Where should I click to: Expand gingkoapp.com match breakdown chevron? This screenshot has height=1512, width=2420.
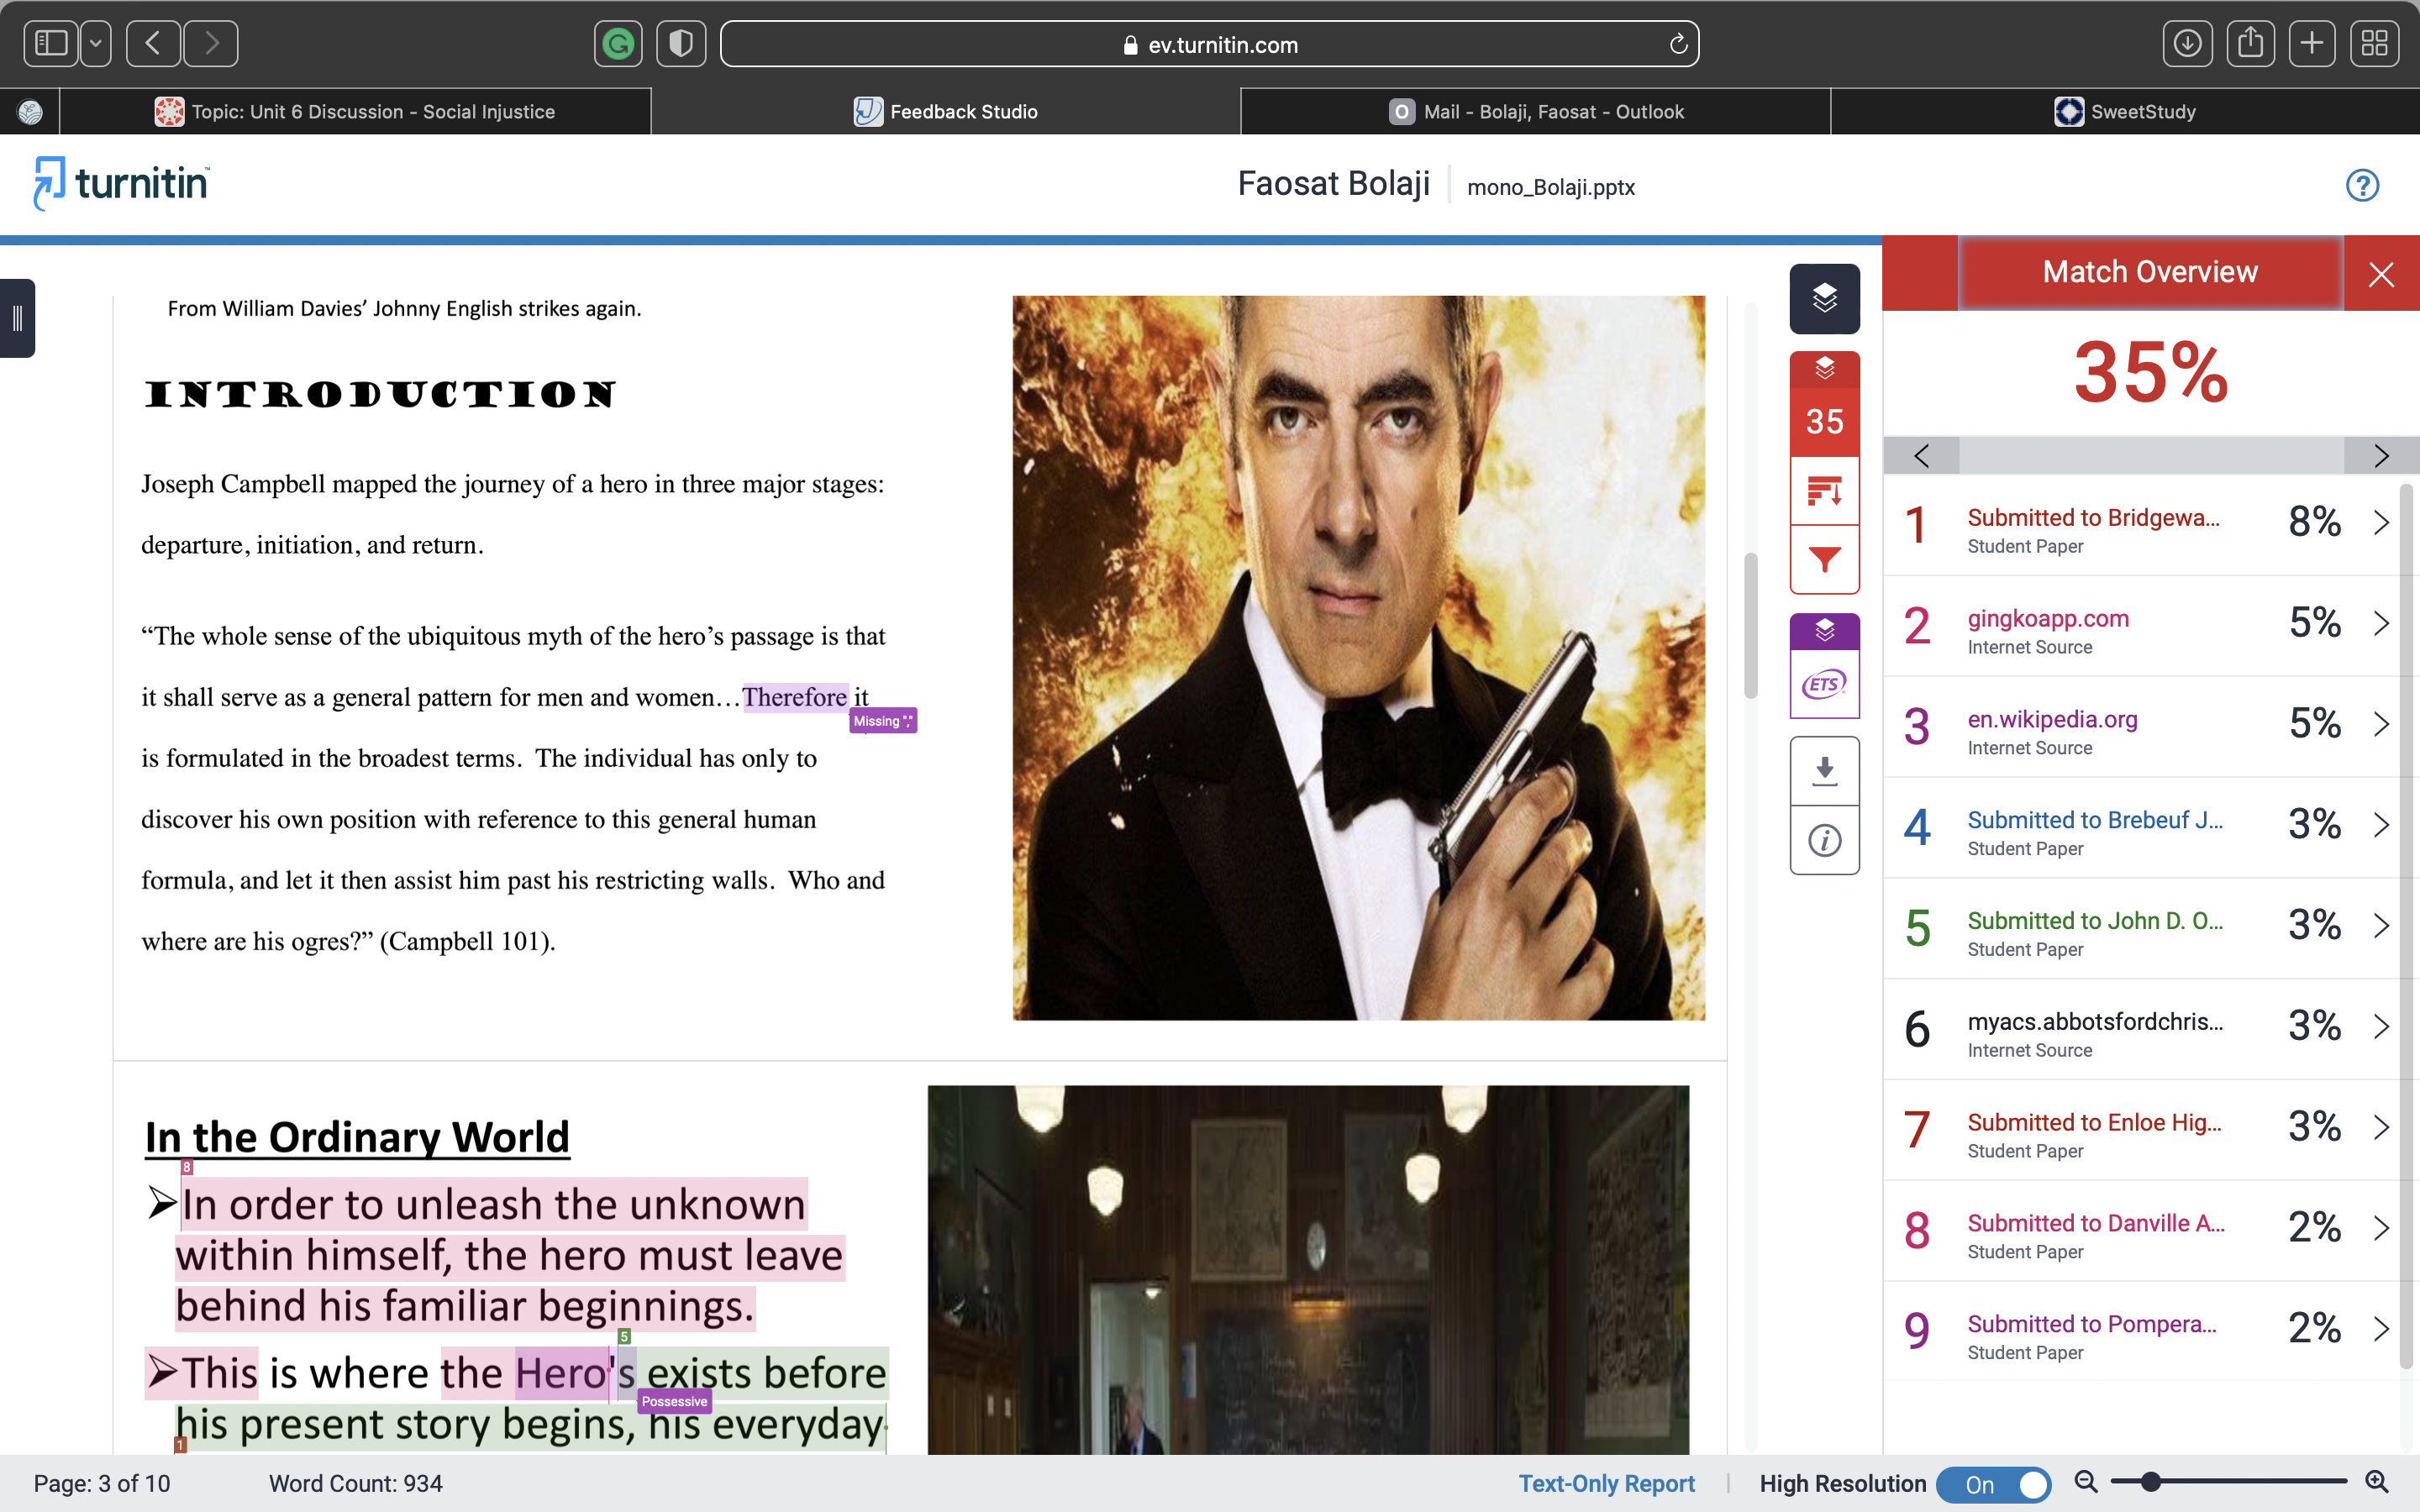[x=2381, y=623]
